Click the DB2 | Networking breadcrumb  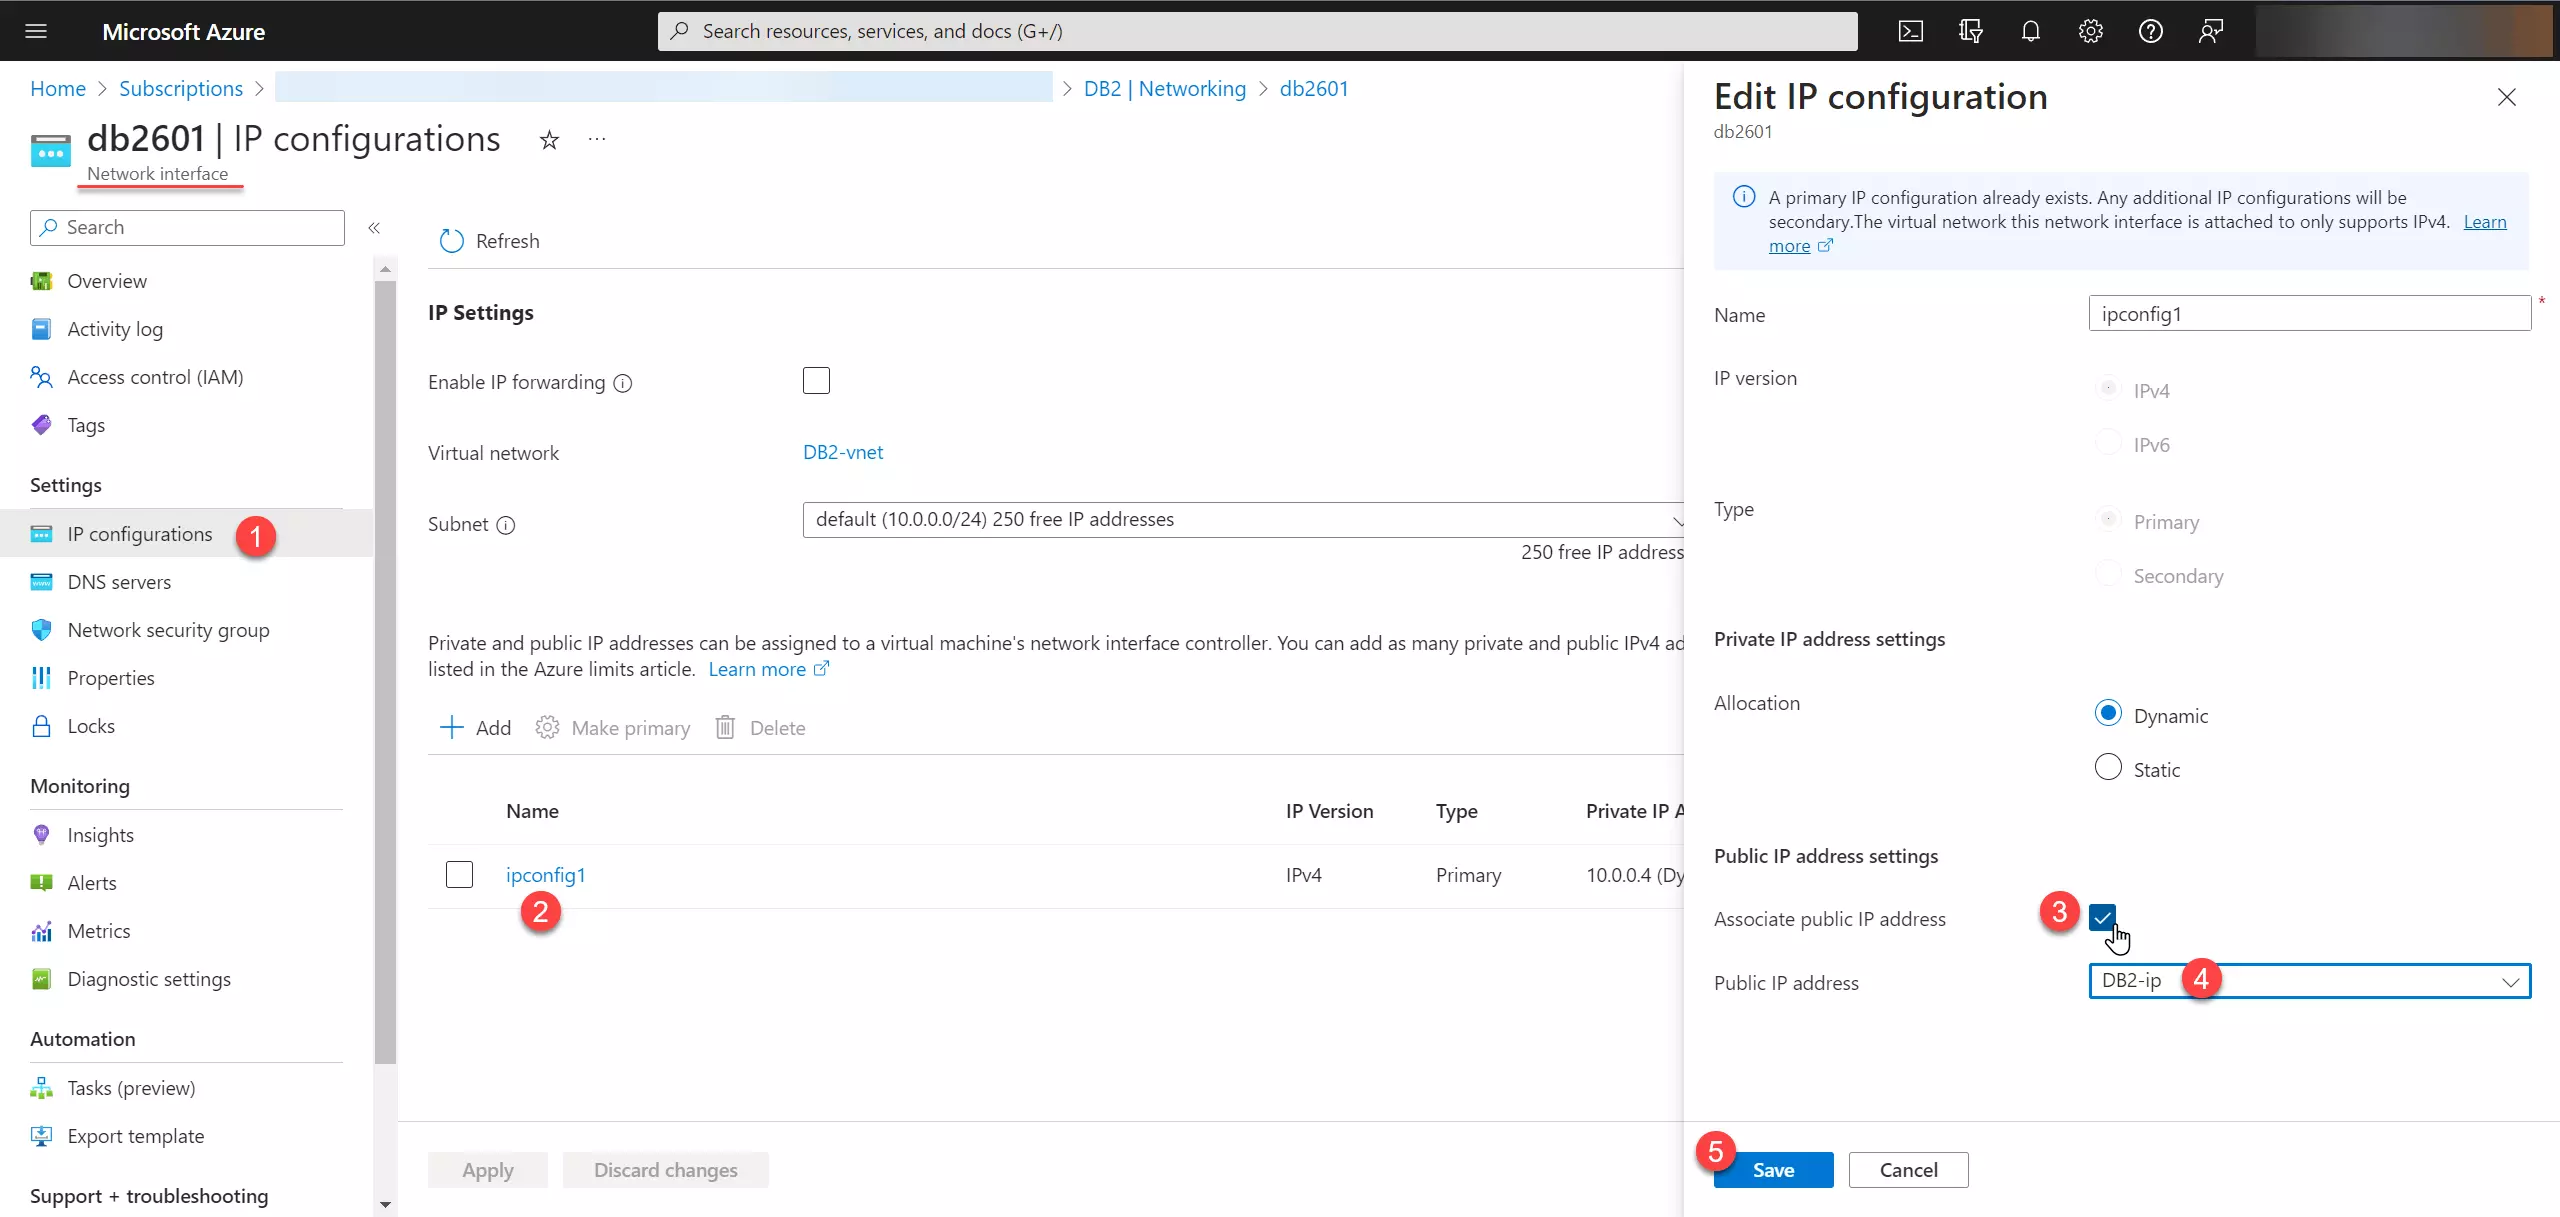pyautogui.click(x=1165, y=88)
